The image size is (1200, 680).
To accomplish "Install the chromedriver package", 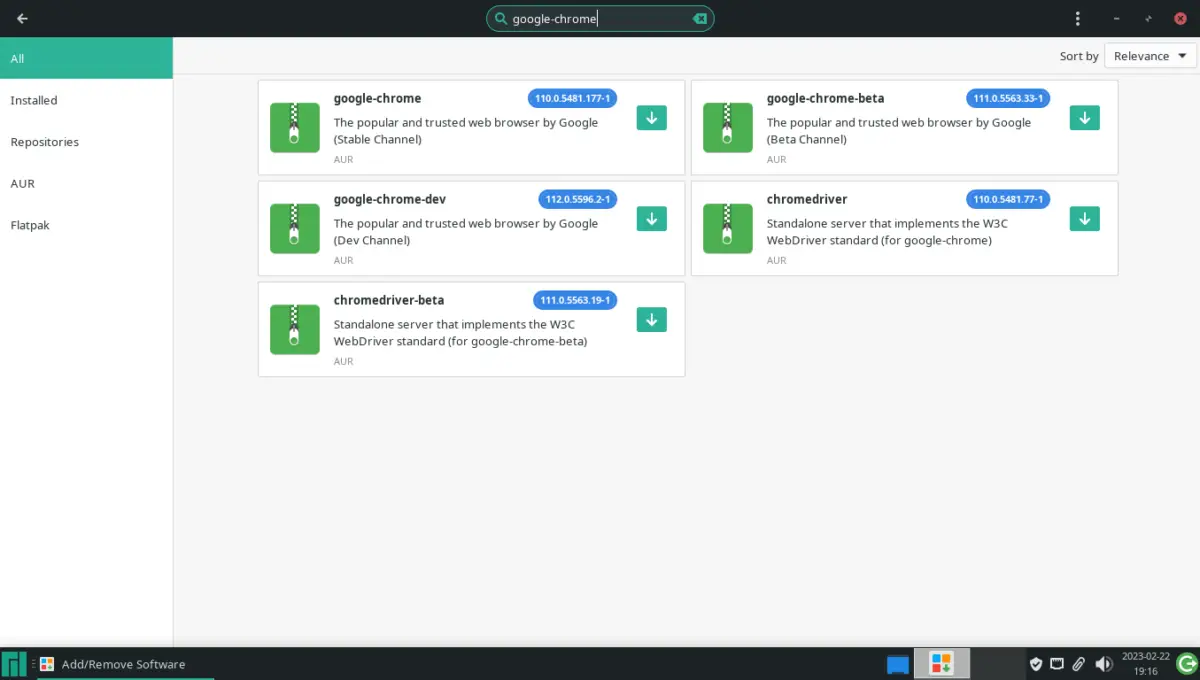I will coord(1084,219).
